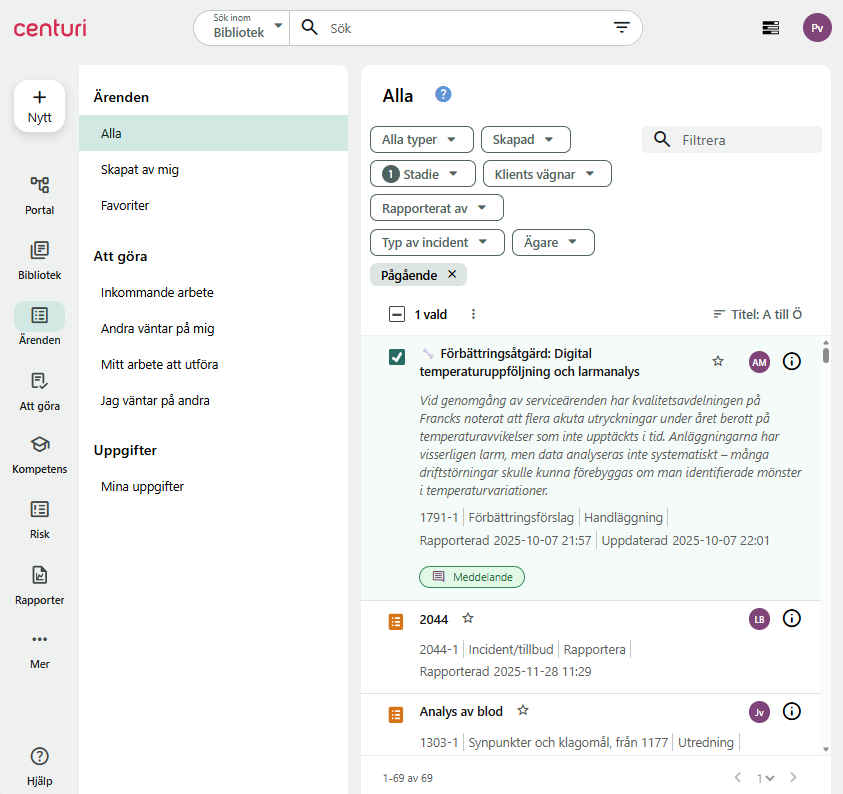Expand the Alla typer dropdown
This screenshot has width=843, height=794.
click(x=420, y=140)
